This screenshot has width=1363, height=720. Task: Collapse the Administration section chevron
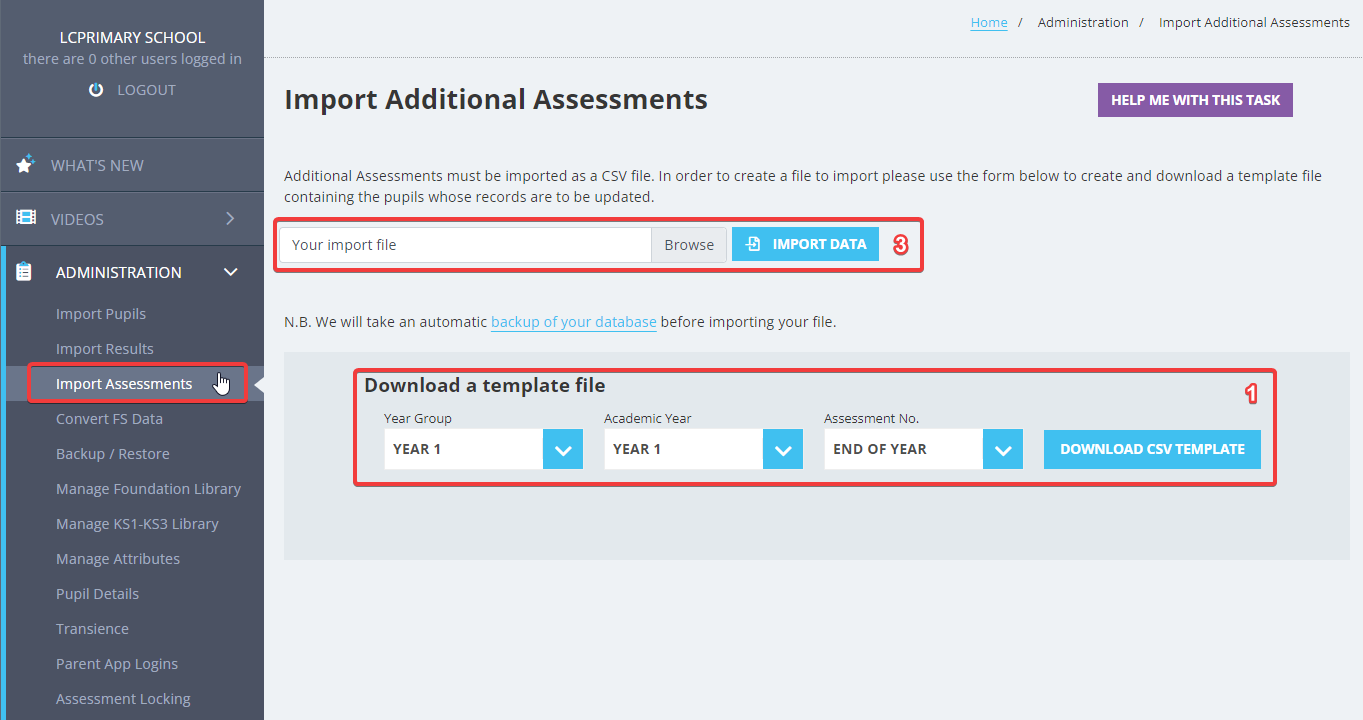click(x=231, y=272)
